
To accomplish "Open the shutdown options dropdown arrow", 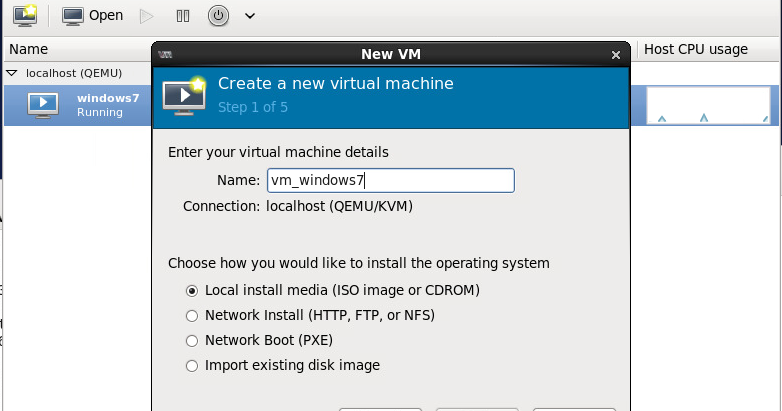I will coord(250,16).
